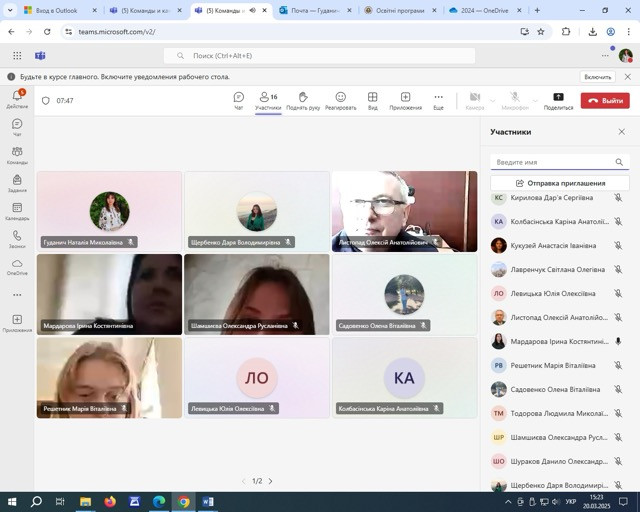The width and height of the screenshot is (640, 512).
Task: Share screen (Поделиться)
Action: [558, 101]
